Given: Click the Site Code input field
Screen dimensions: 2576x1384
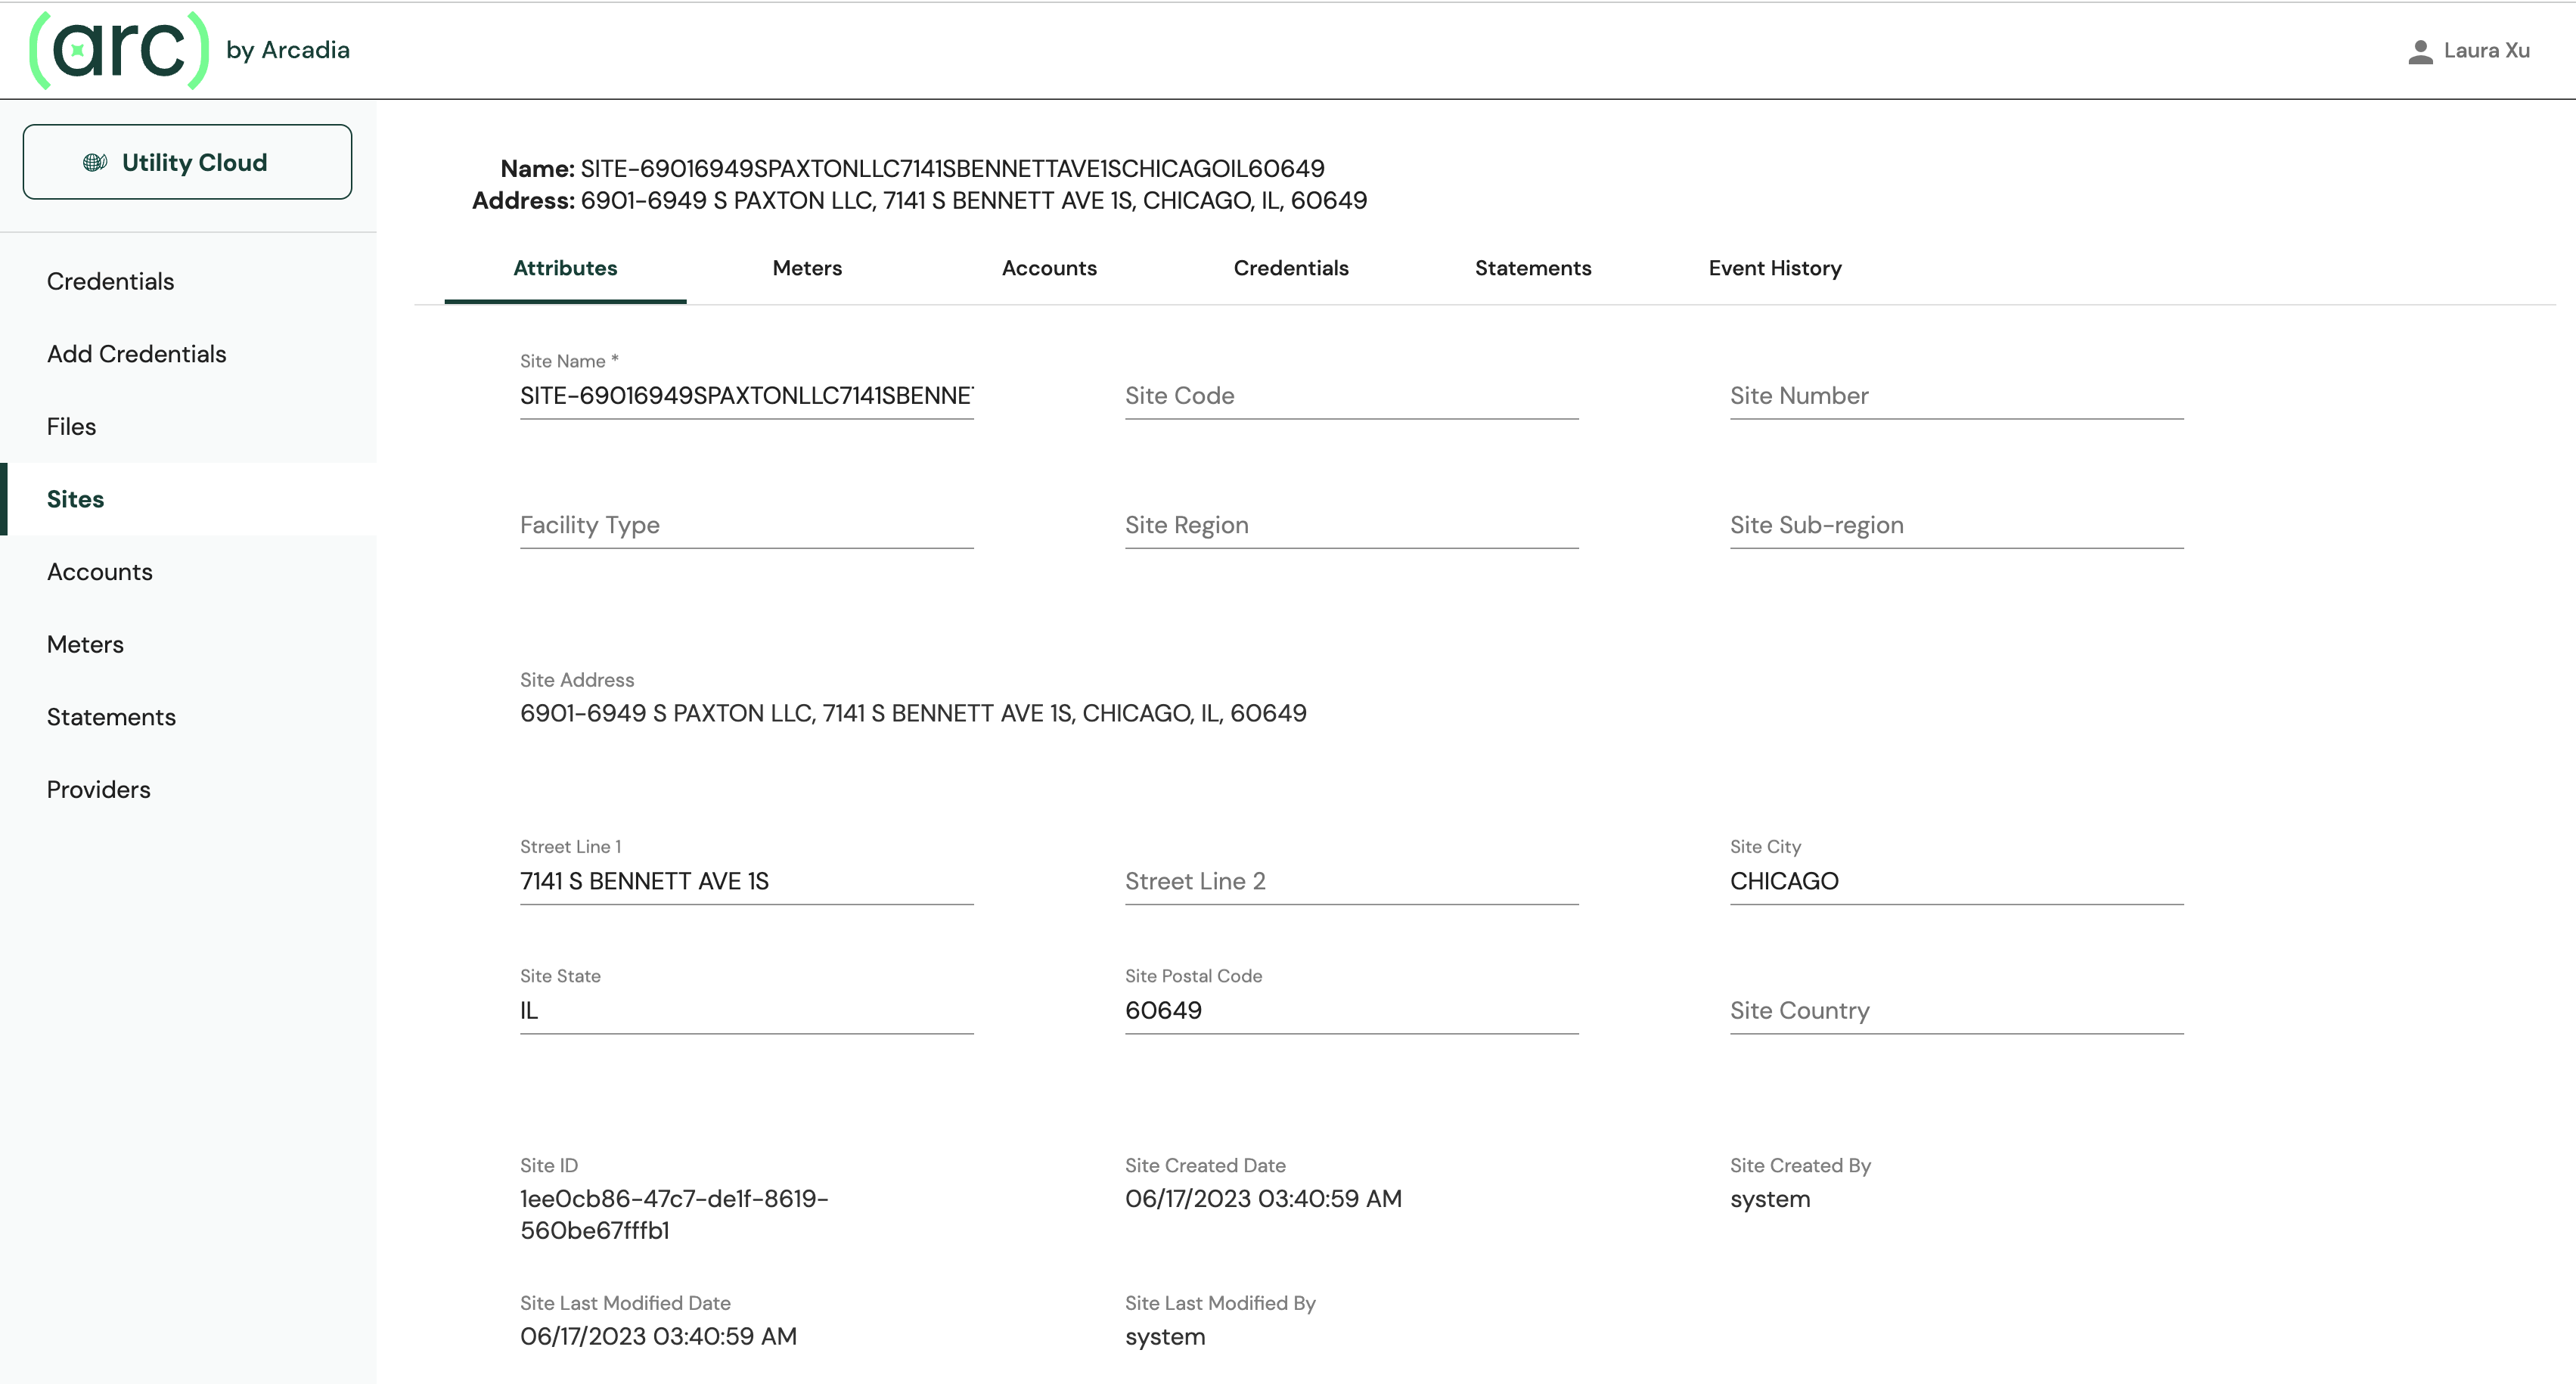Looking at the screenshot, I should [x=1350, y=396].
